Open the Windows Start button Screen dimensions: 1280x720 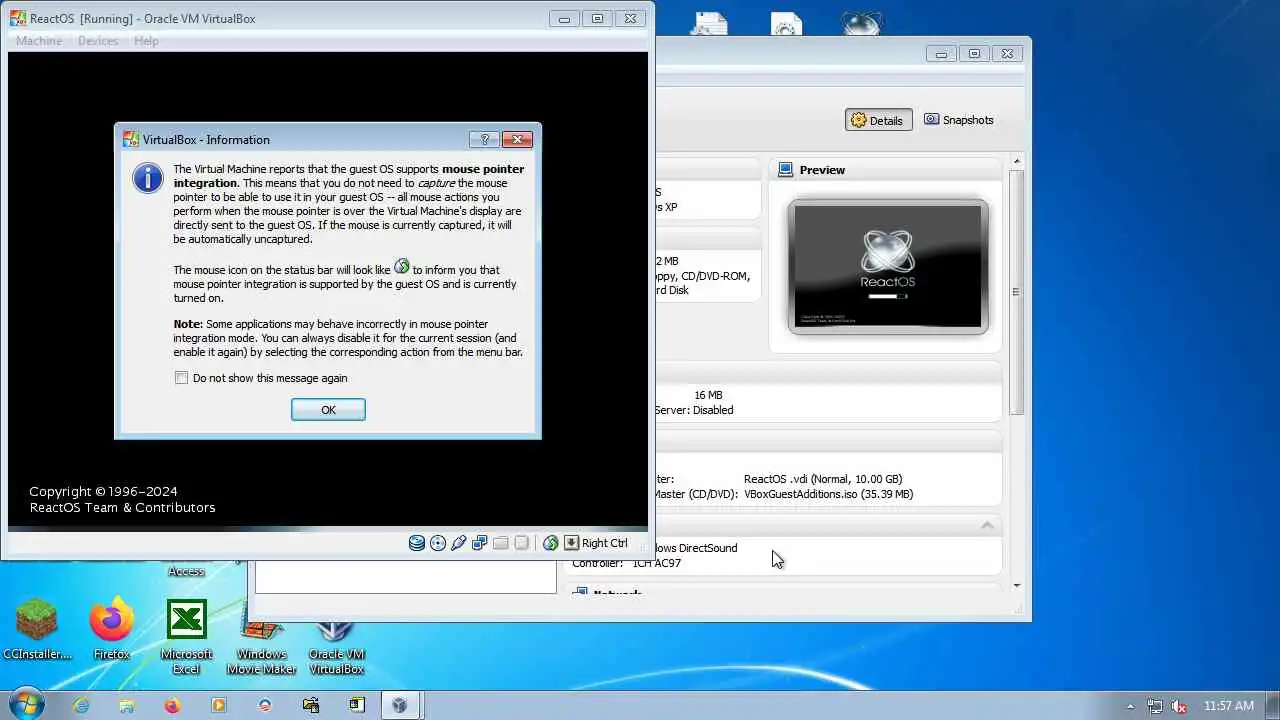[x=26, y=704]
